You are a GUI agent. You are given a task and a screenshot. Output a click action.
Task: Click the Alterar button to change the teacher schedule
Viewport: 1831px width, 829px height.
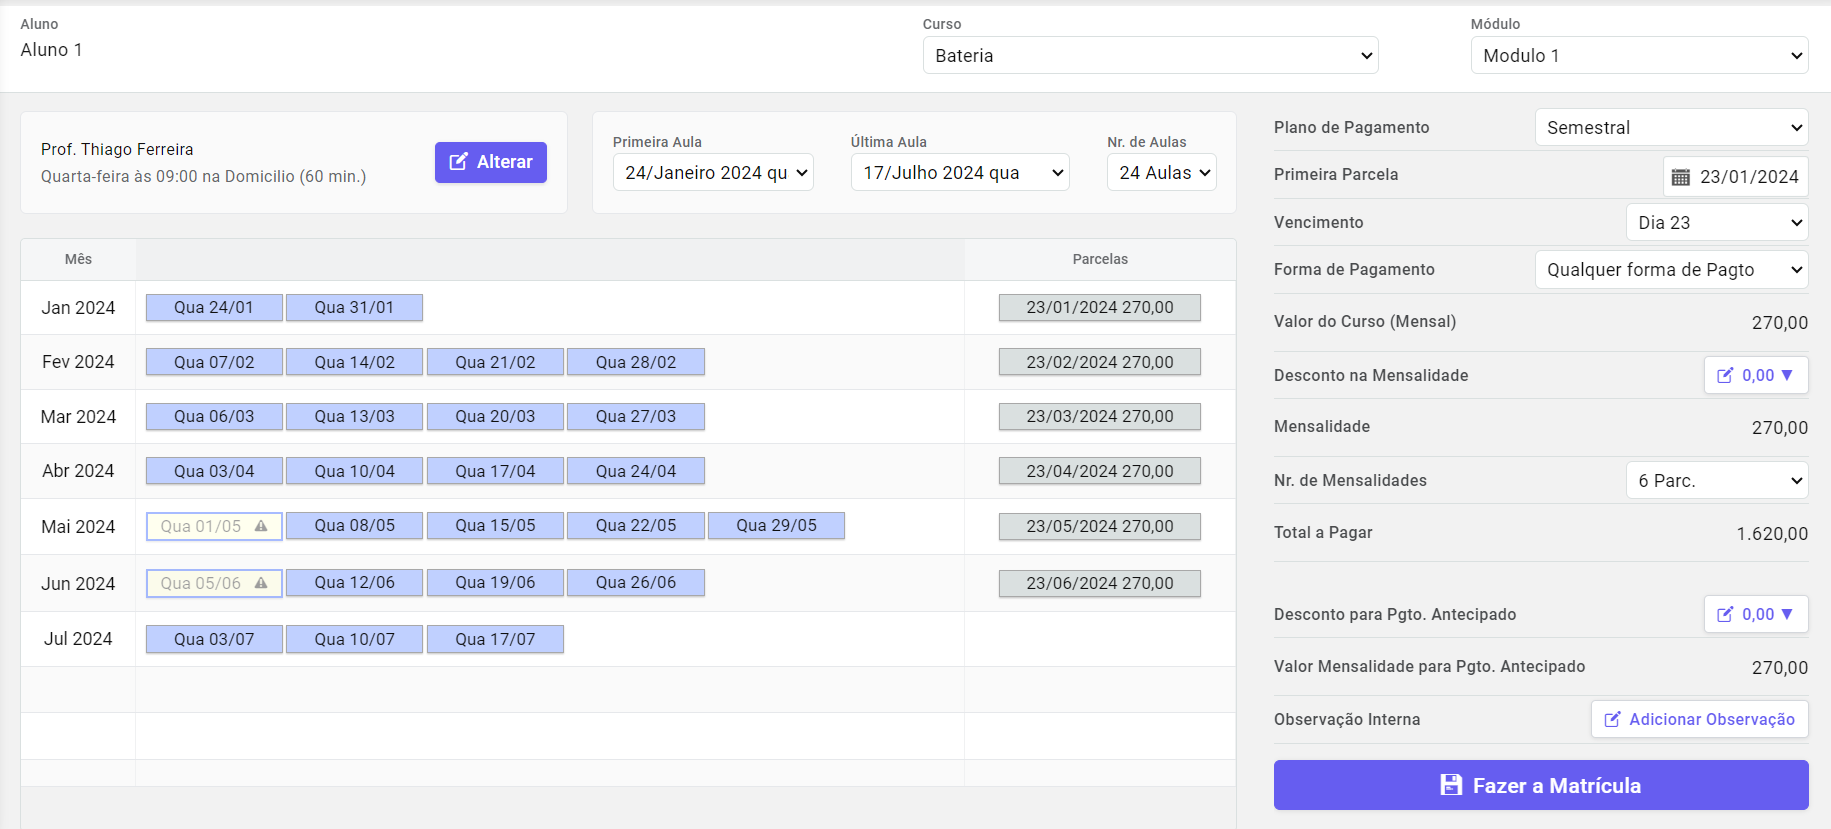pyautogui.click(x=490, y=162)
